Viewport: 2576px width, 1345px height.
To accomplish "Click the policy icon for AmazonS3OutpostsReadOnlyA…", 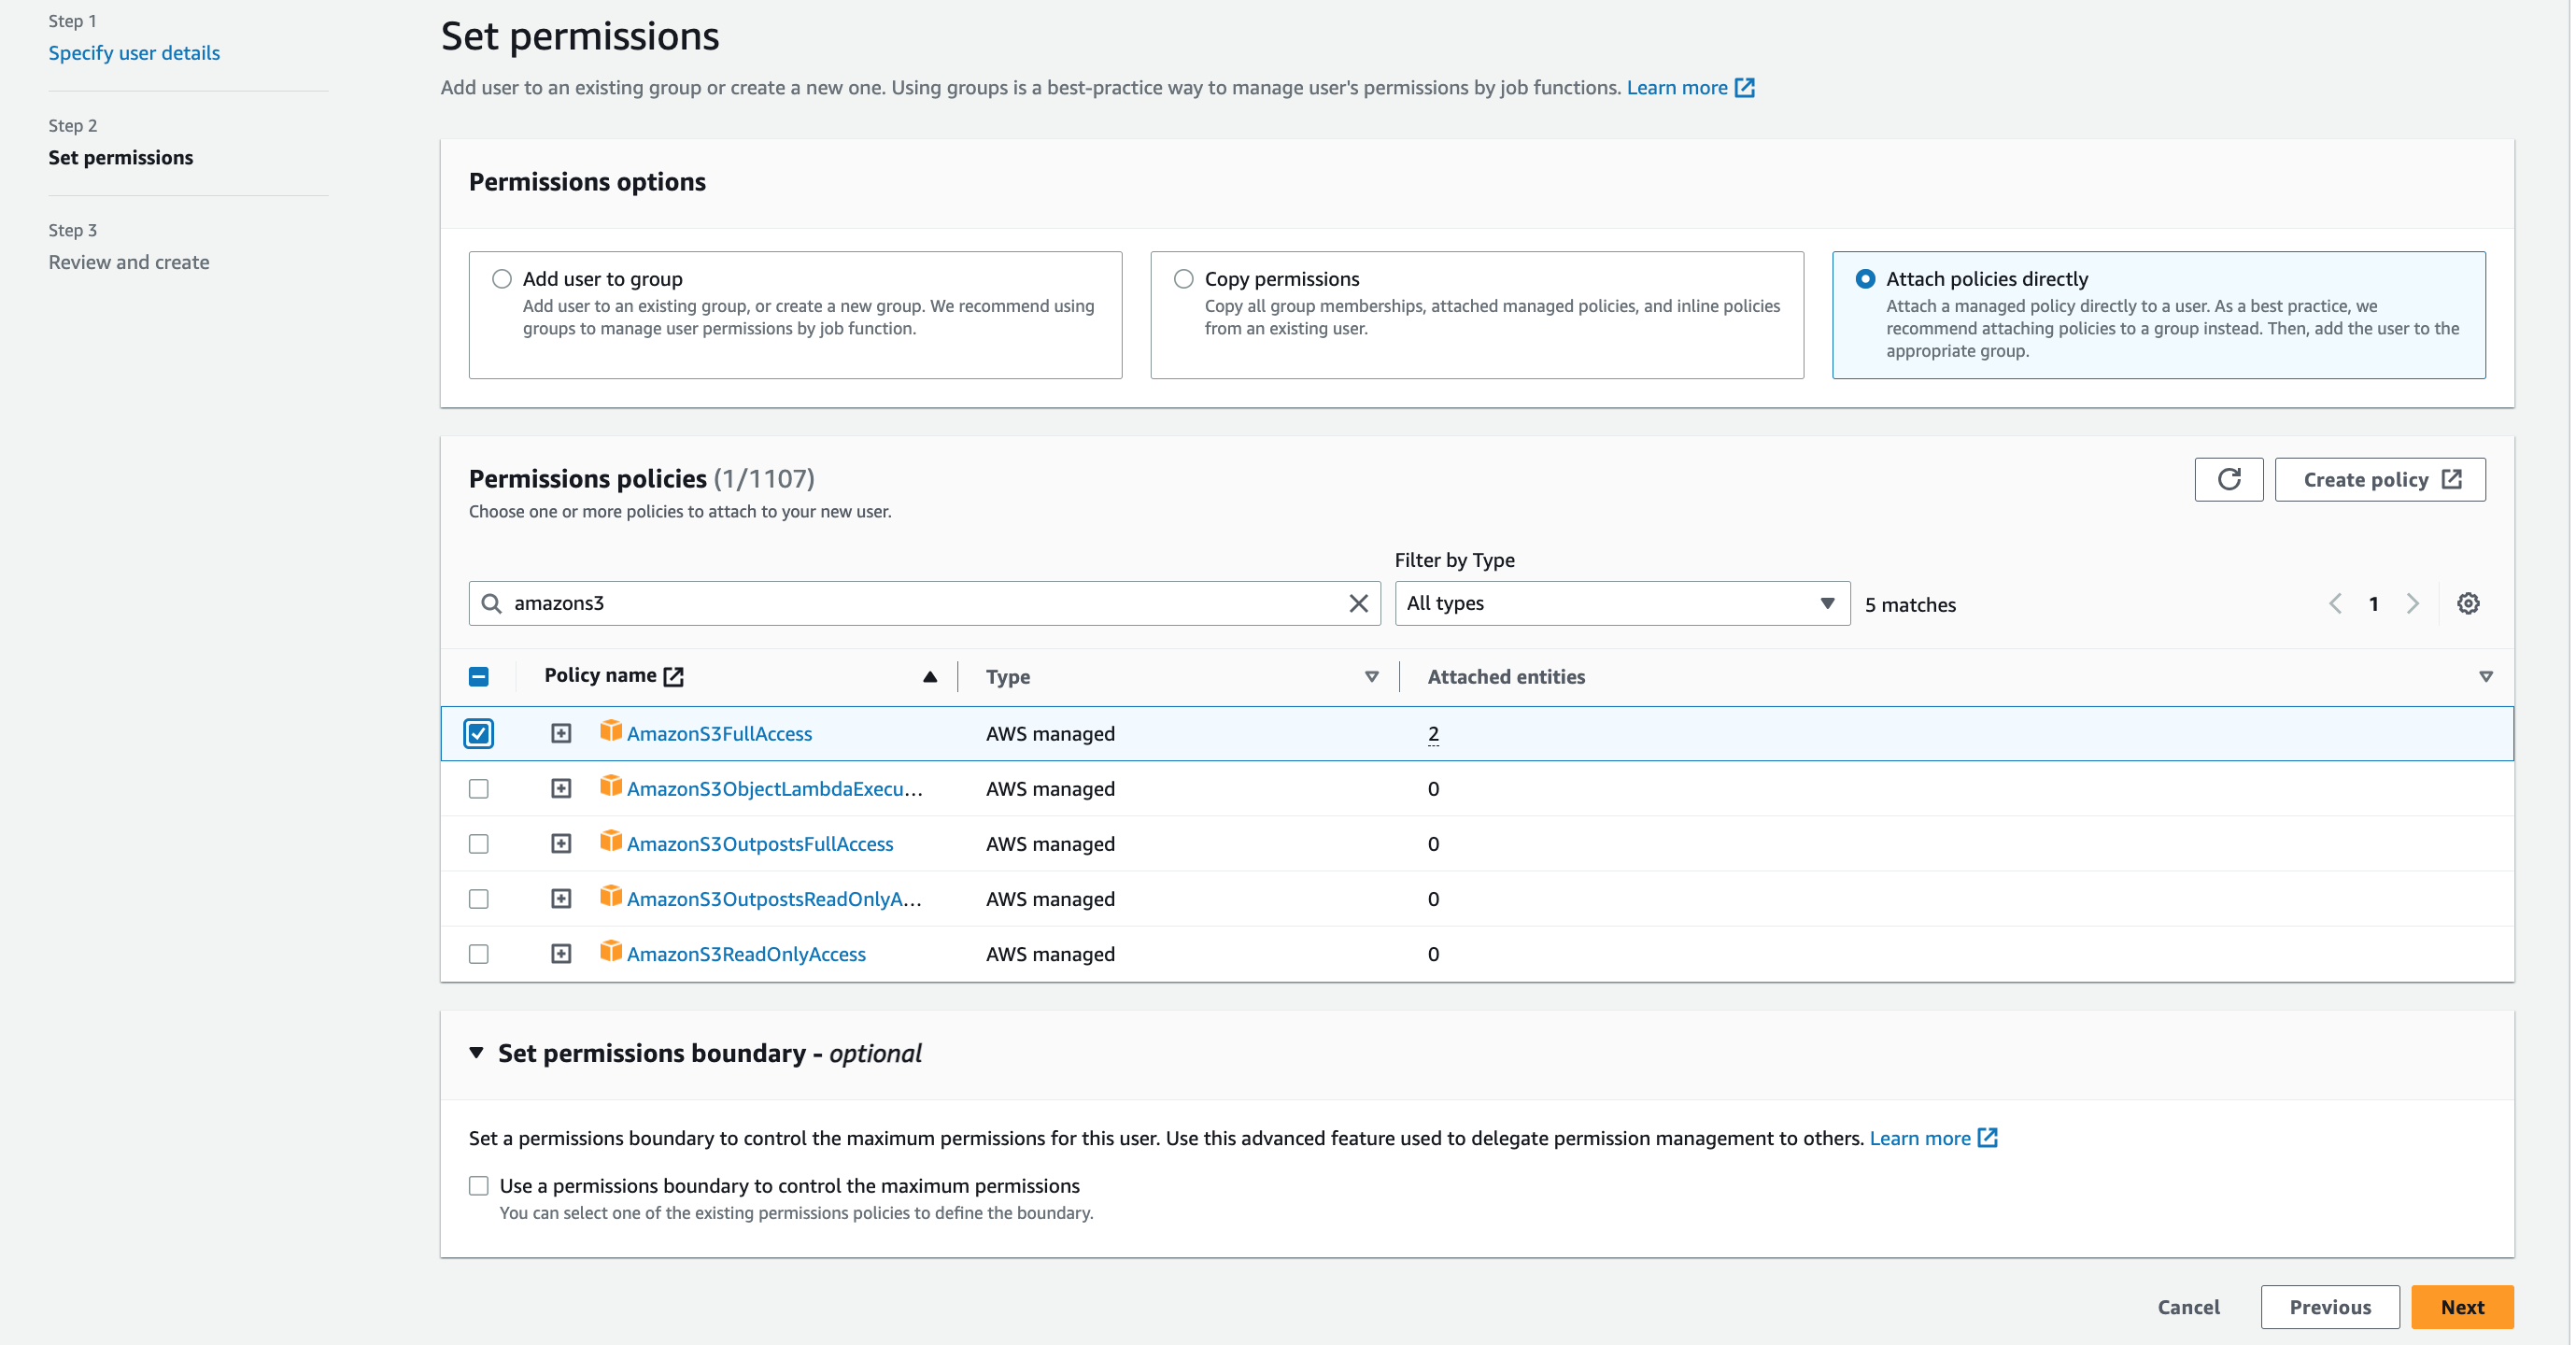I will (610, 896).
